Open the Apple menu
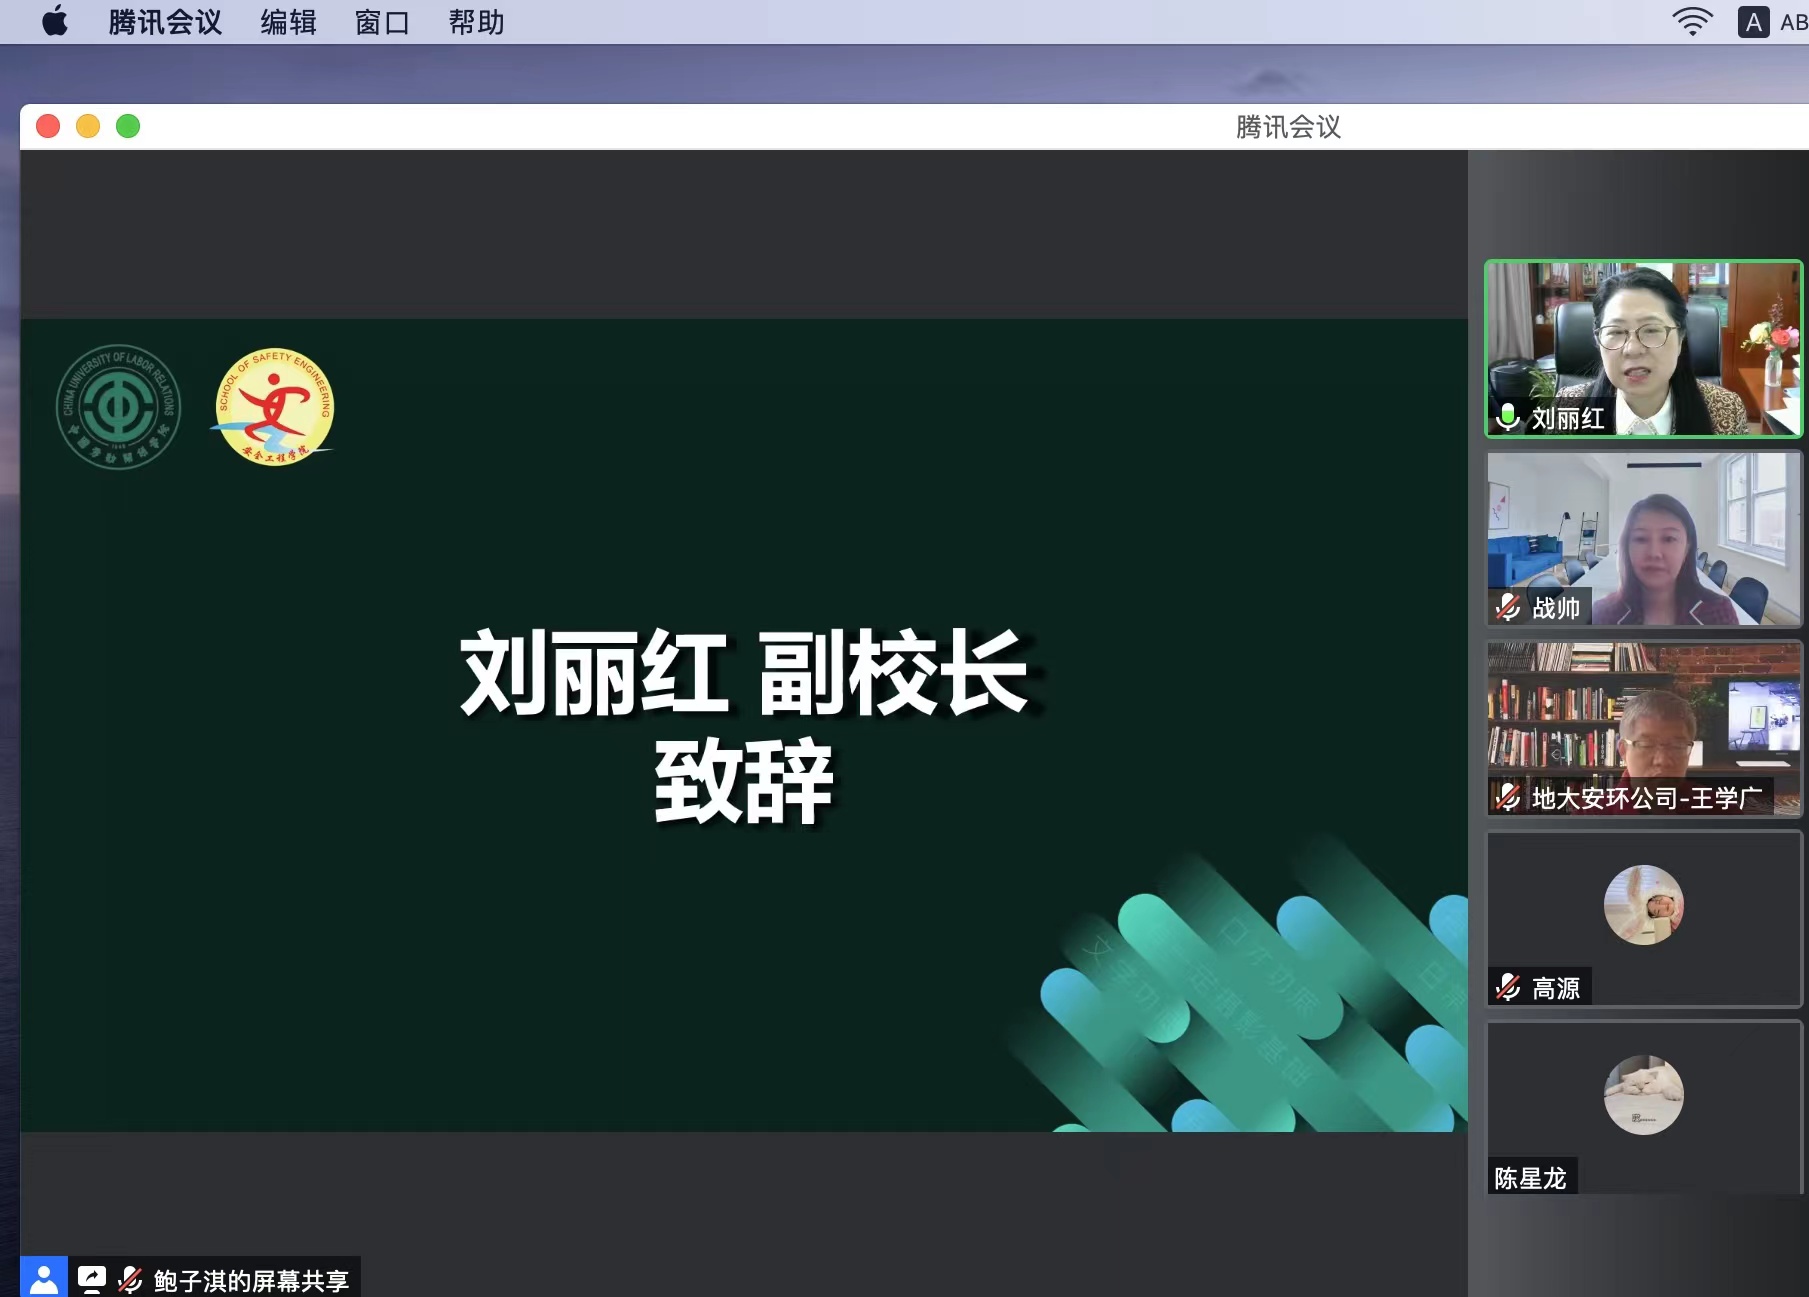This screenshot has height=1297, width=1809. (55, 21)
